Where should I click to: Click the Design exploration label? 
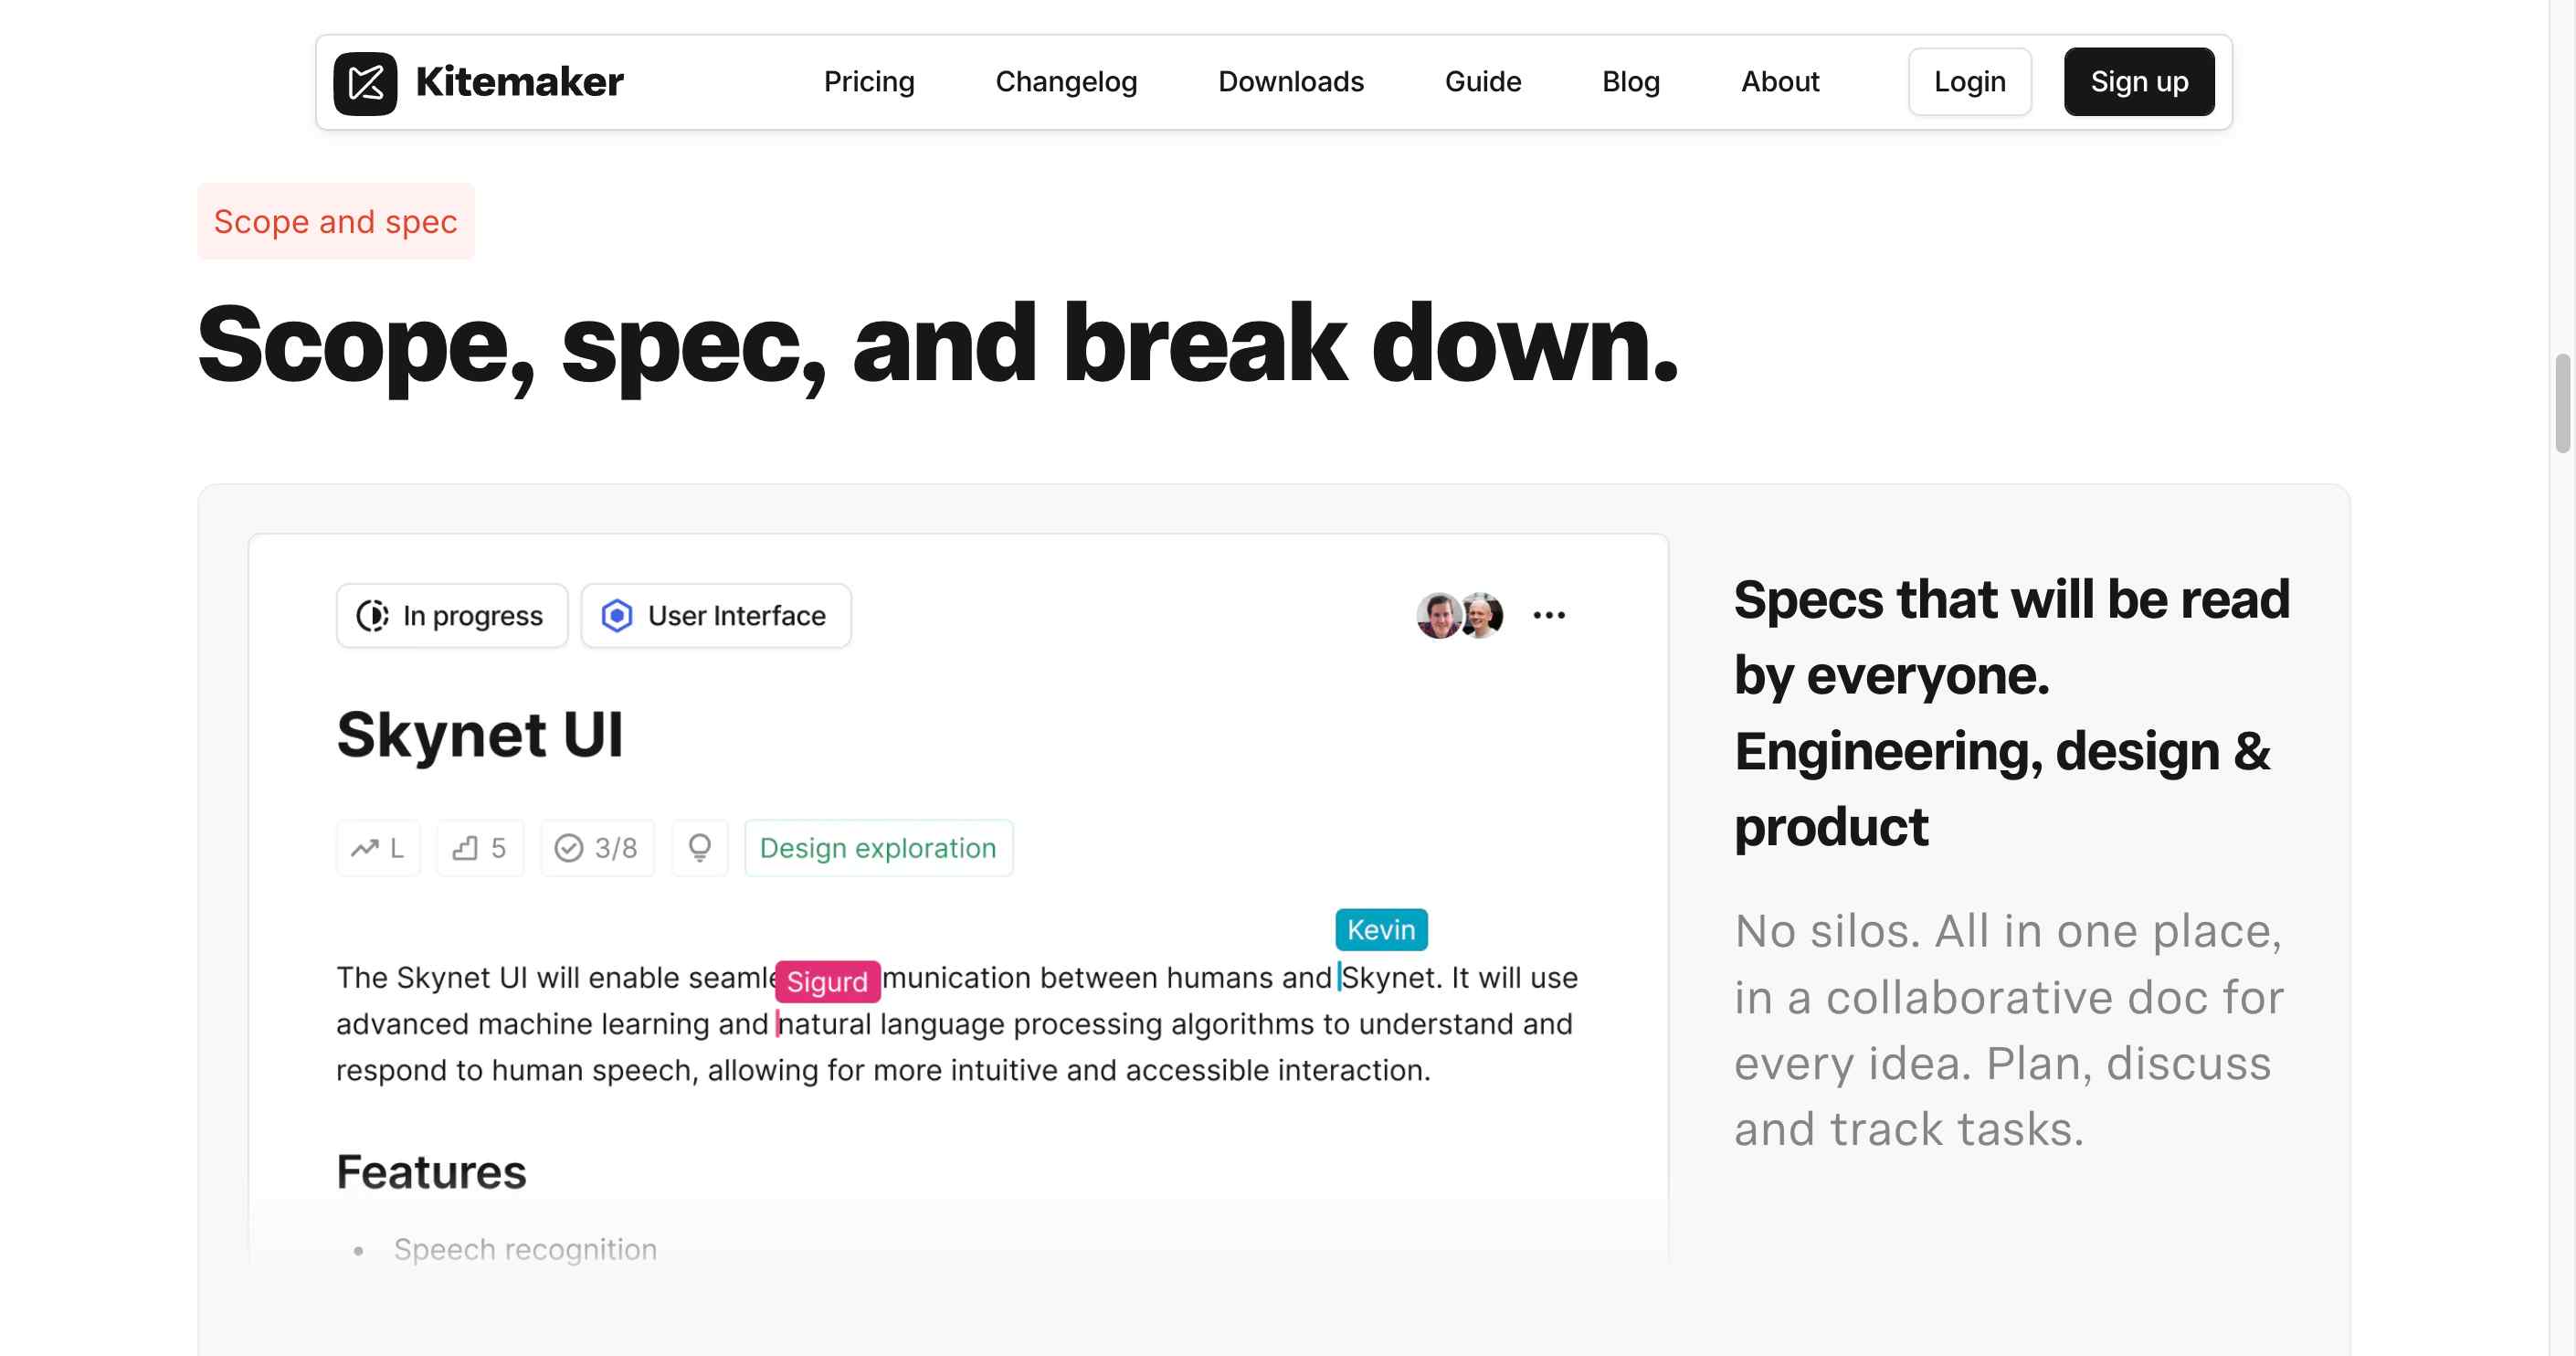878,849
